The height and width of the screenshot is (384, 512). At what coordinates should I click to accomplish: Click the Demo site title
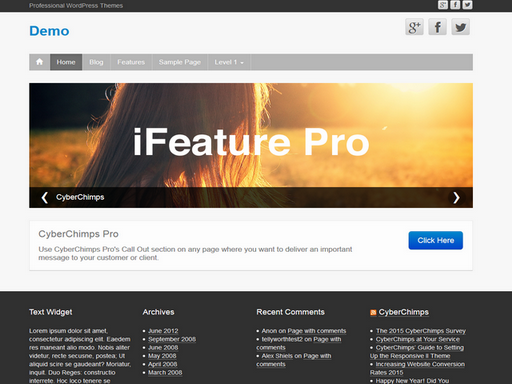coord(49,31)
